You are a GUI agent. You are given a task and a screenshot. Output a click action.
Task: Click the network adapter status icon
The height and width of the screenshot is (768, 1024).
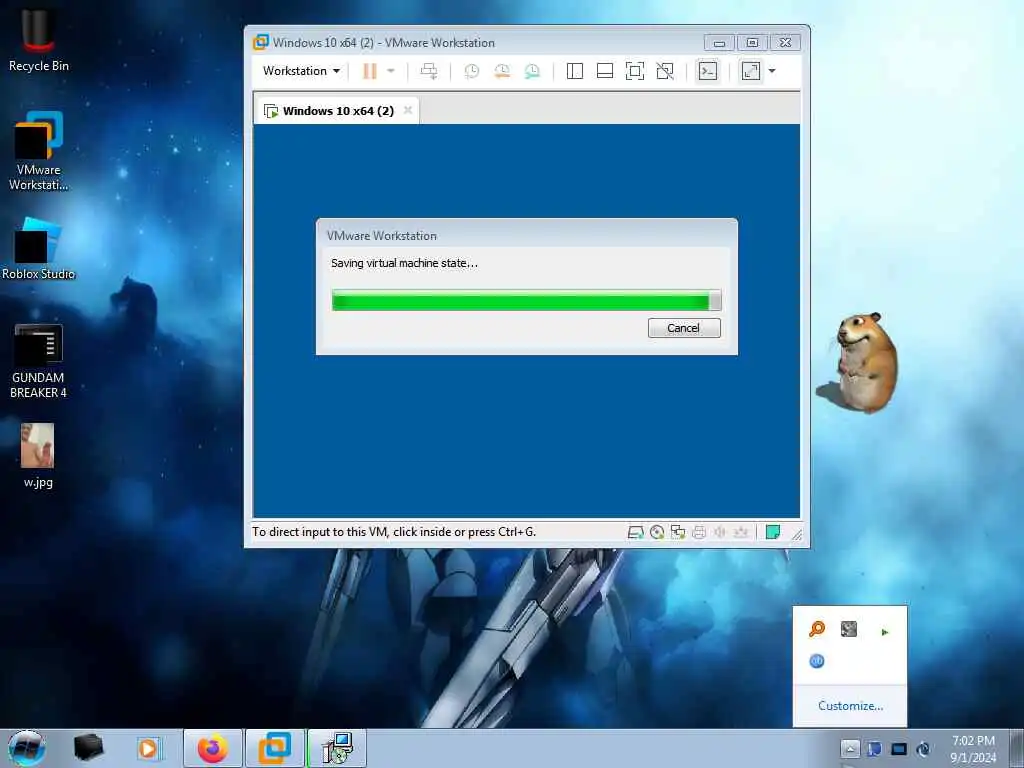click(x=678, y=532)
